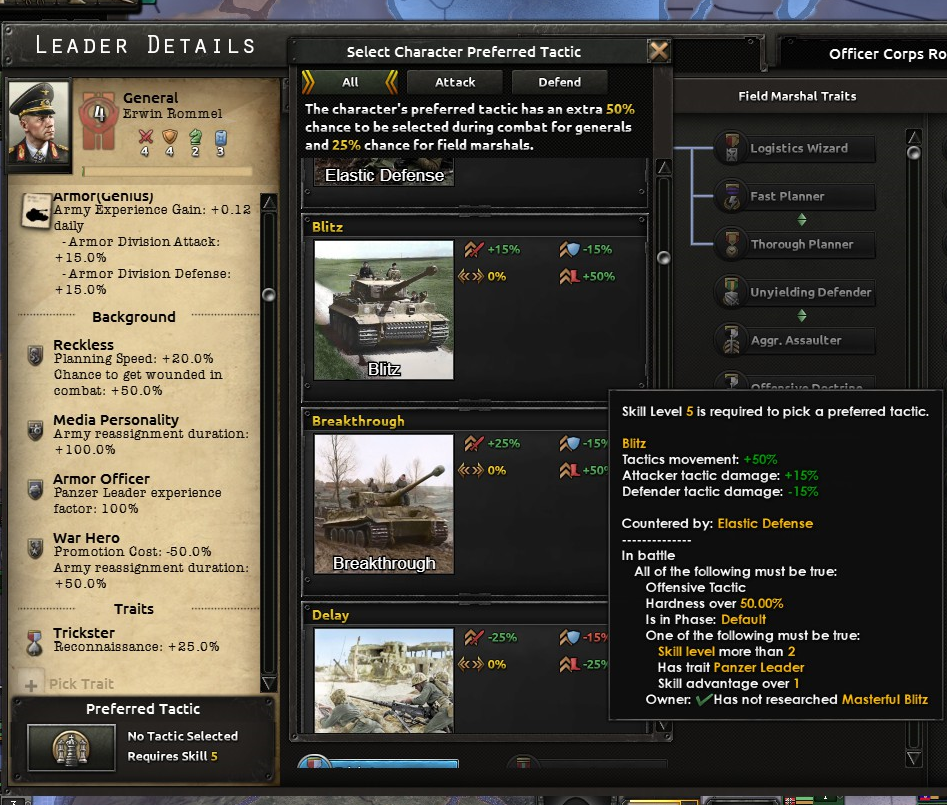Select the Logistics Wizard trait icon
The width and height of the screenshot is (947, 805).
coord(731,148)
